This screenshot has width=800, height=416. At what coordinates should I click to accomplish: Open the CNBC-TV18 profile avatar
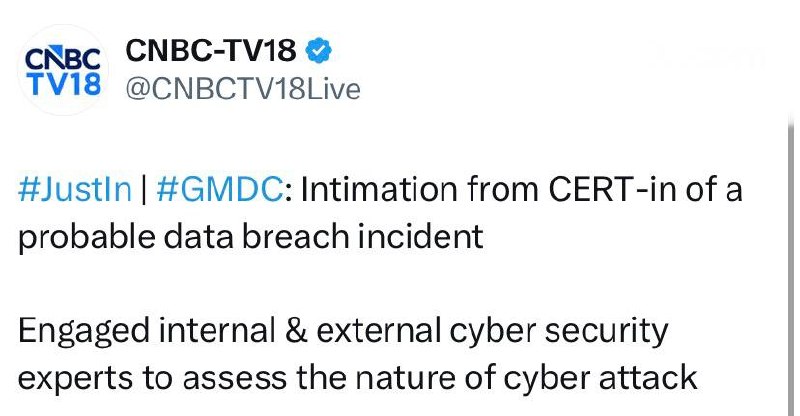tap(63, 70)
